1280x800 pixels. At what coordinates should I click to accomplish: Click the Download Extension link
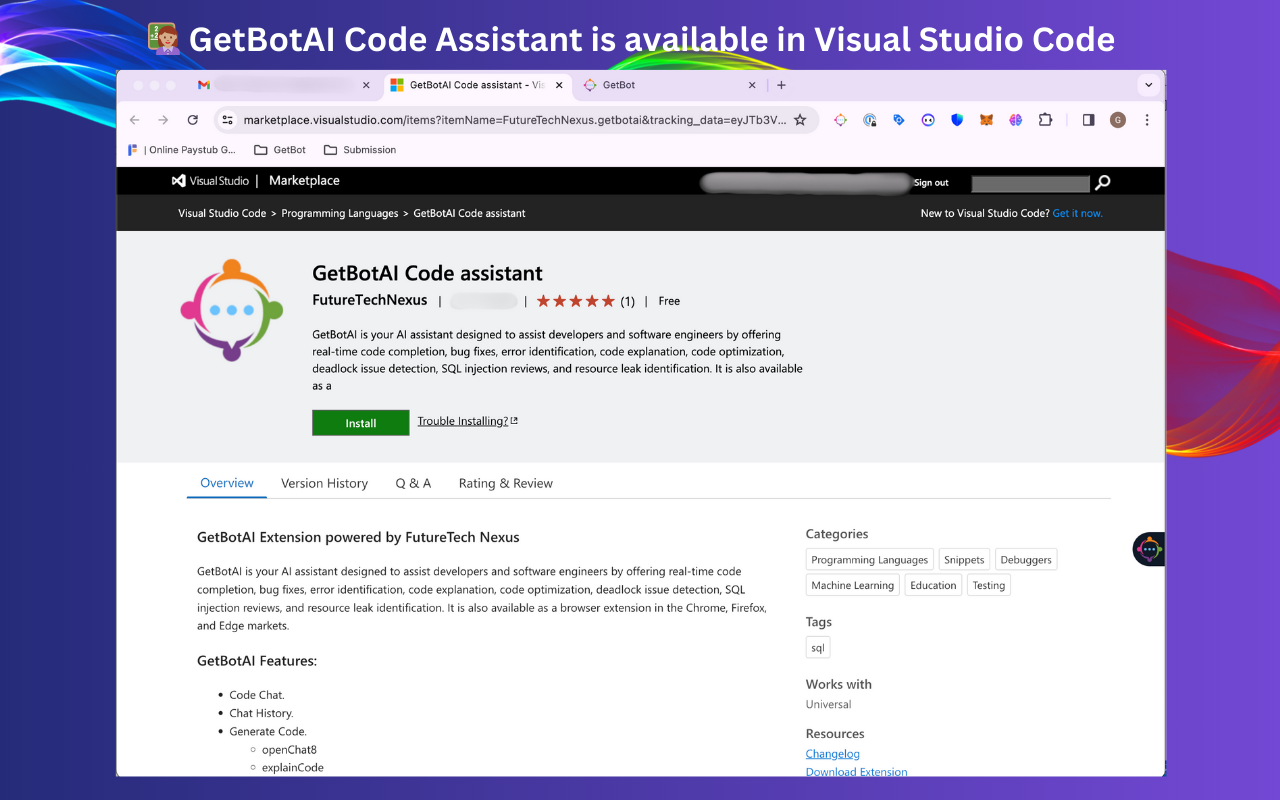(857, 771)
